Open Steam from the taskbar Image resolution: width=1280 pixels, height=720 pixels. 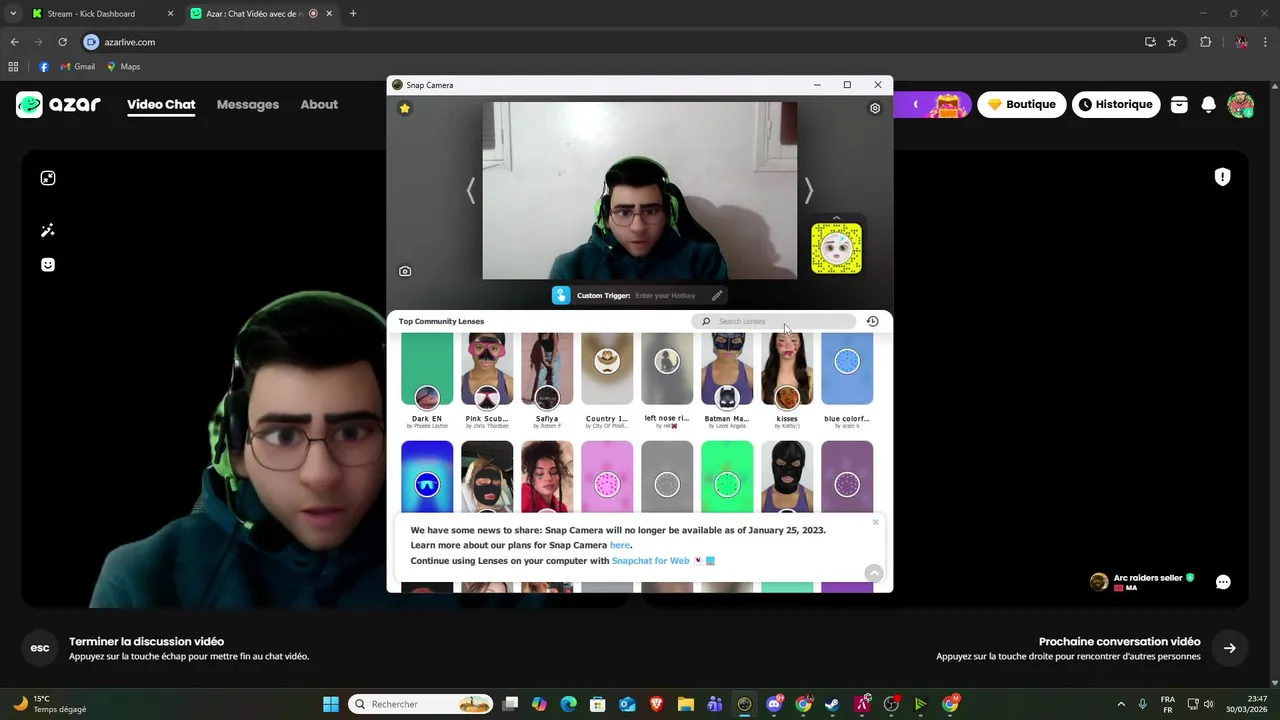832,704
